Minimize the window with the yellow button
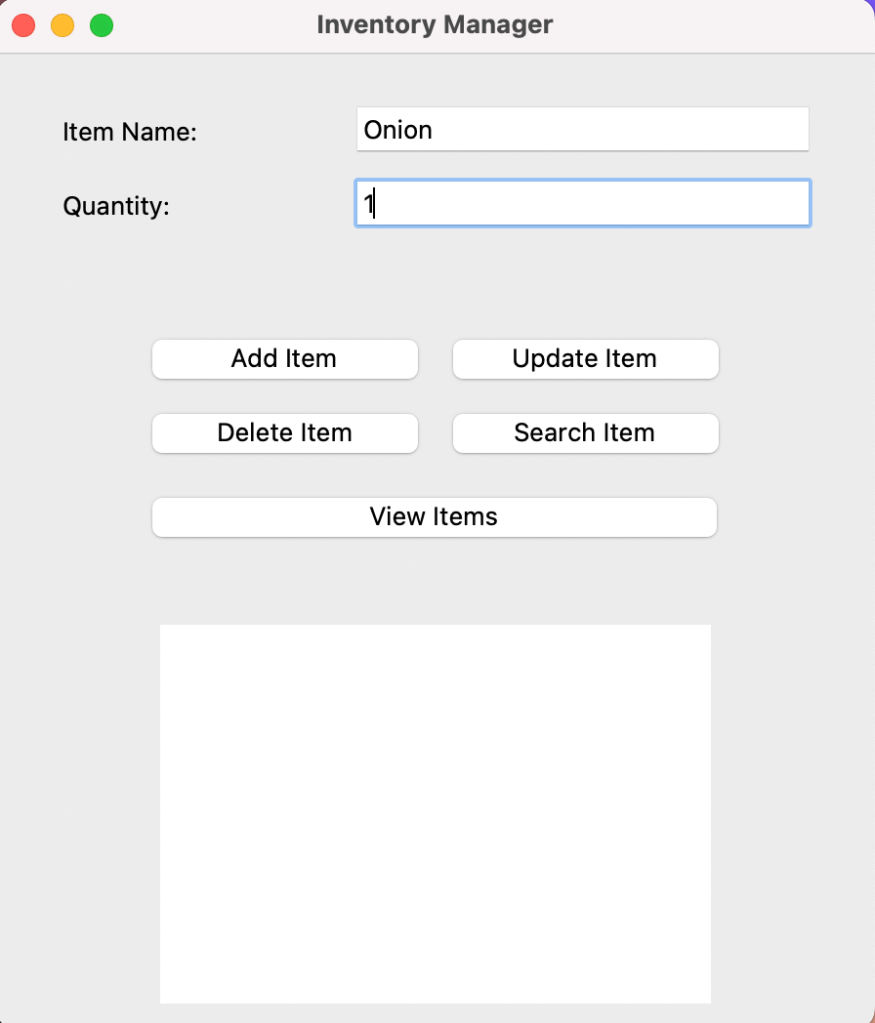This screenshot has height=1023, width=875. point(62,25)
